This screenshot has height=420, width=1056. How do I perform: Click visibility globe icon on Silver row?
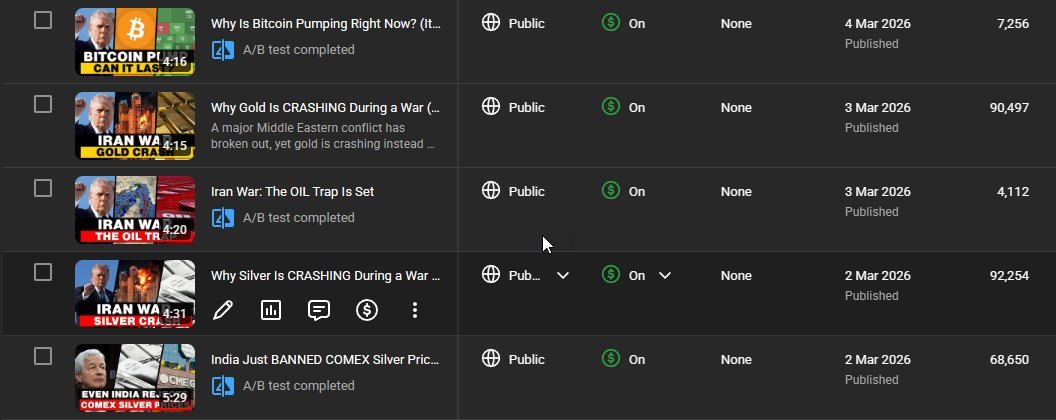pos(491,275)
